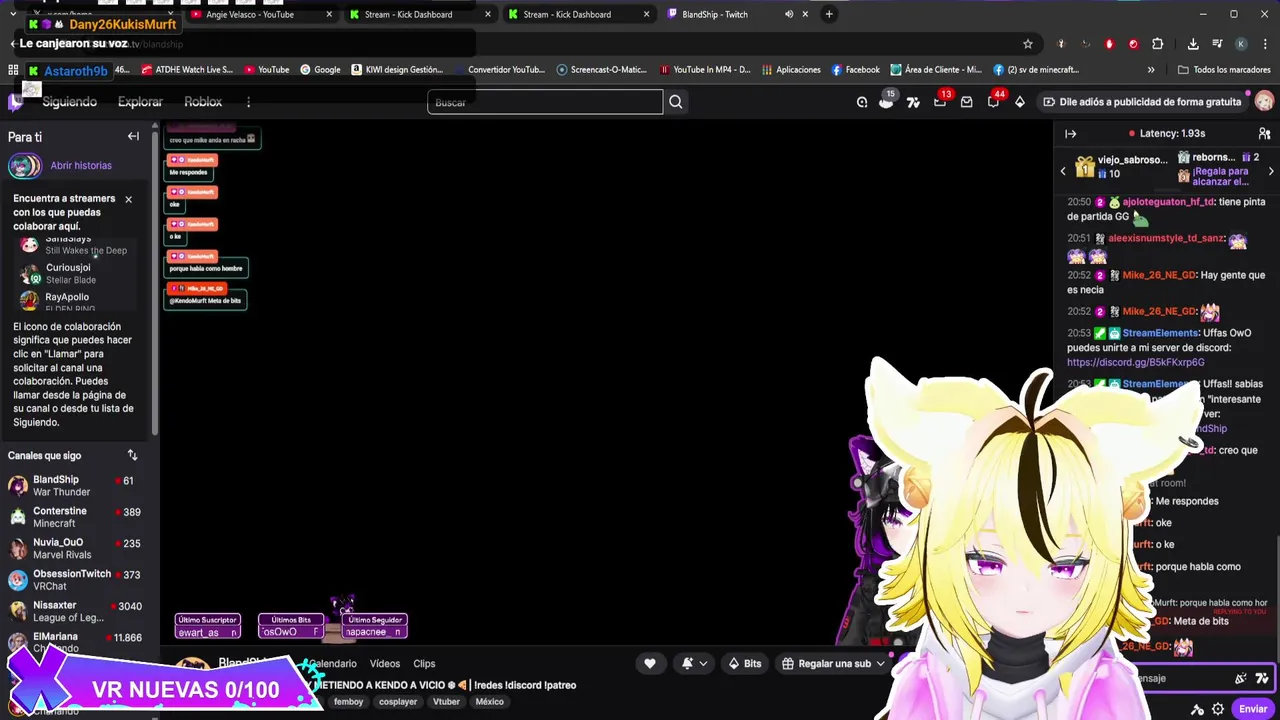Viewport: 1280px width, 720px height.
Task: Click the Enviar button
Action: coord(1253,709)
